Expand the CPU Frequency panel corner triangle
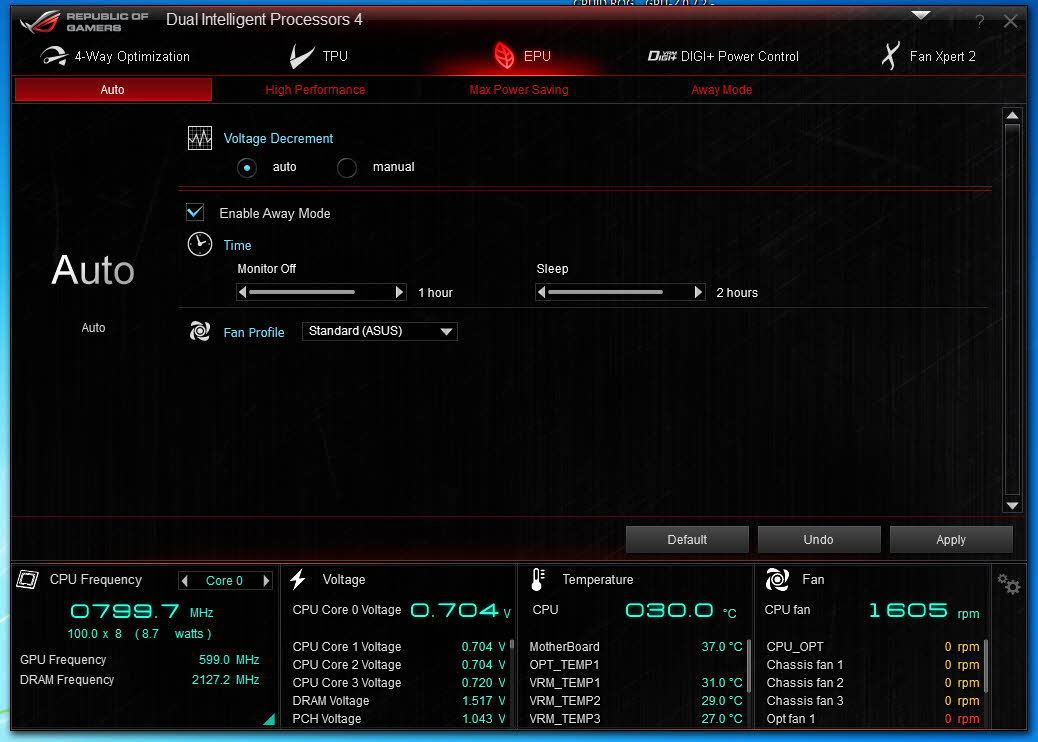The width and height of the screenshot is (1038, 742). coord(268,719)
